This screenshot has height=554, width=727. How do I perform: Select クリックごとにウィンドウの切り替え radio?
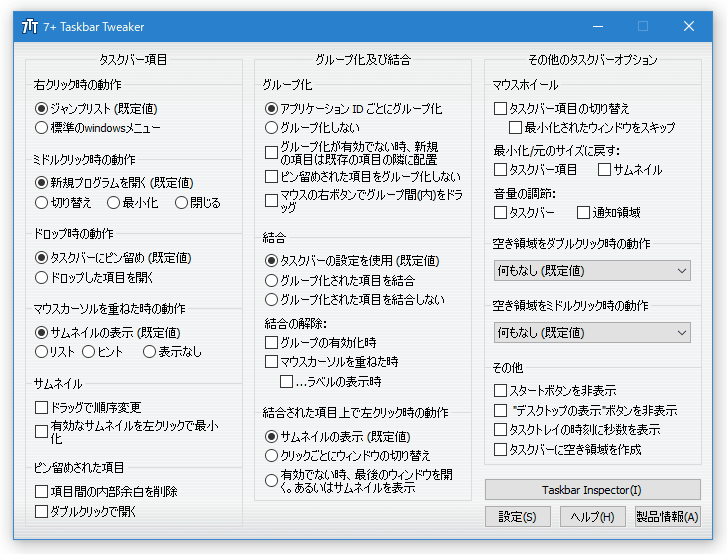[271, 456]
